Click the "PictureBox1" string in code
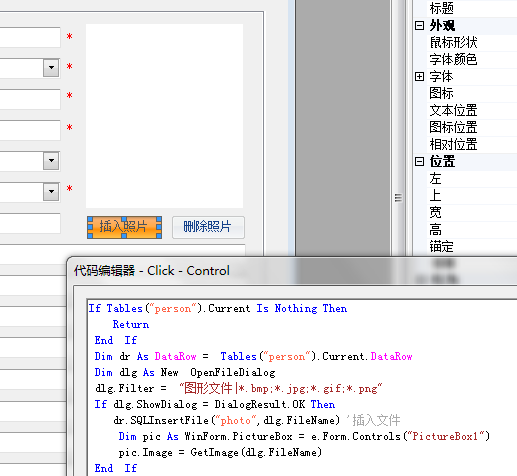Image resolution: width=517 pixels, height=476 pixels. (x=445, y=436)
